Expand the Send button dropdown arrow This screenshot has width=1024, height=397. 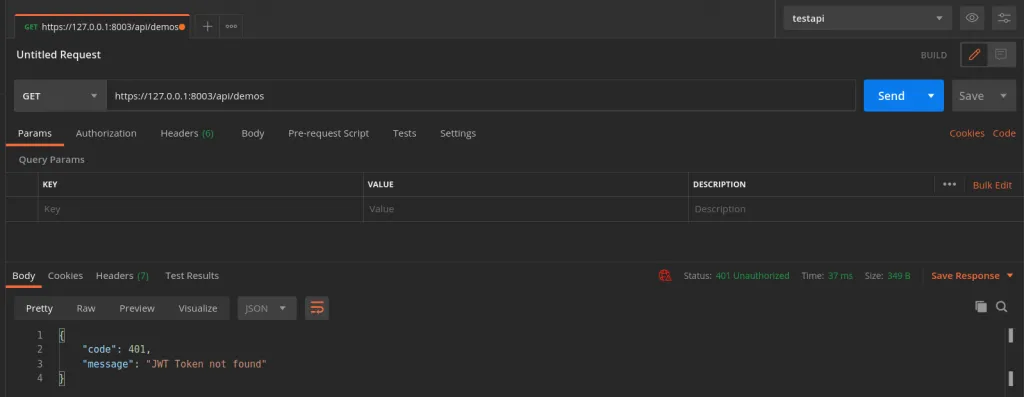coord(931,96)
